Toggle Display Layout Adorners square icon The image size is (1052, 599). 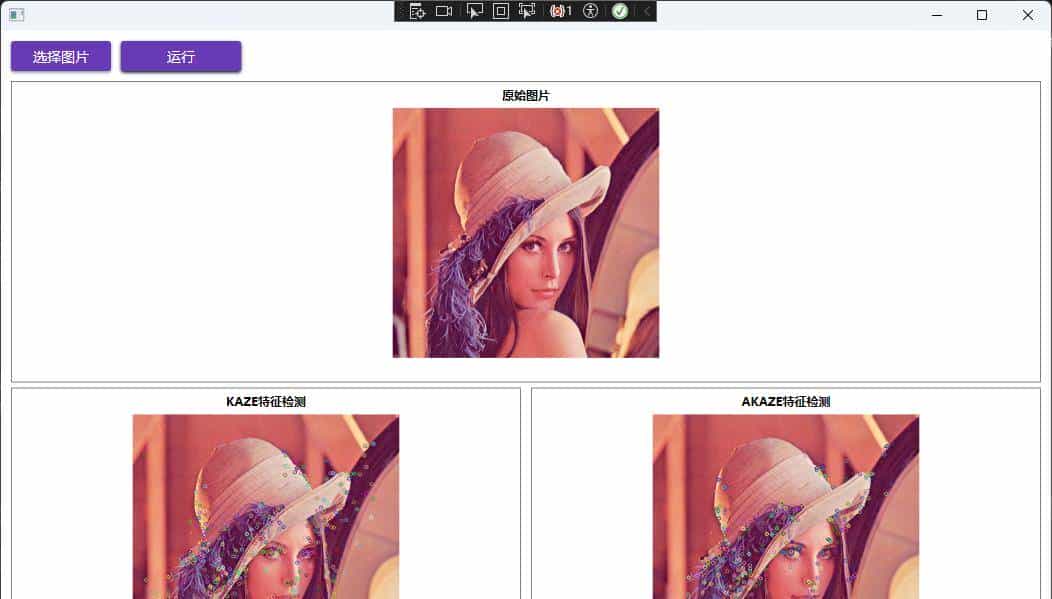(501, 11)
